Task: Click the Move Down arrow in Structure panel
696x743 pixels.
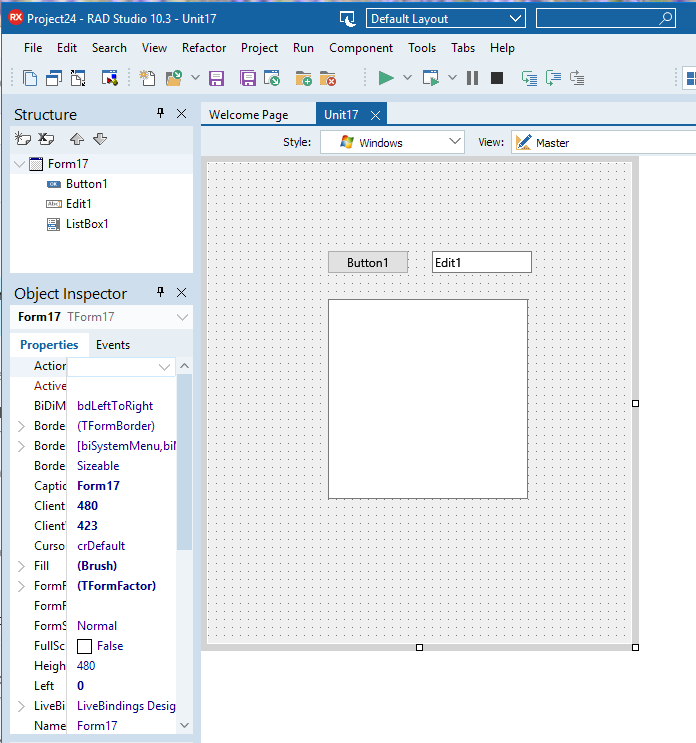Action: pos(99,138)
